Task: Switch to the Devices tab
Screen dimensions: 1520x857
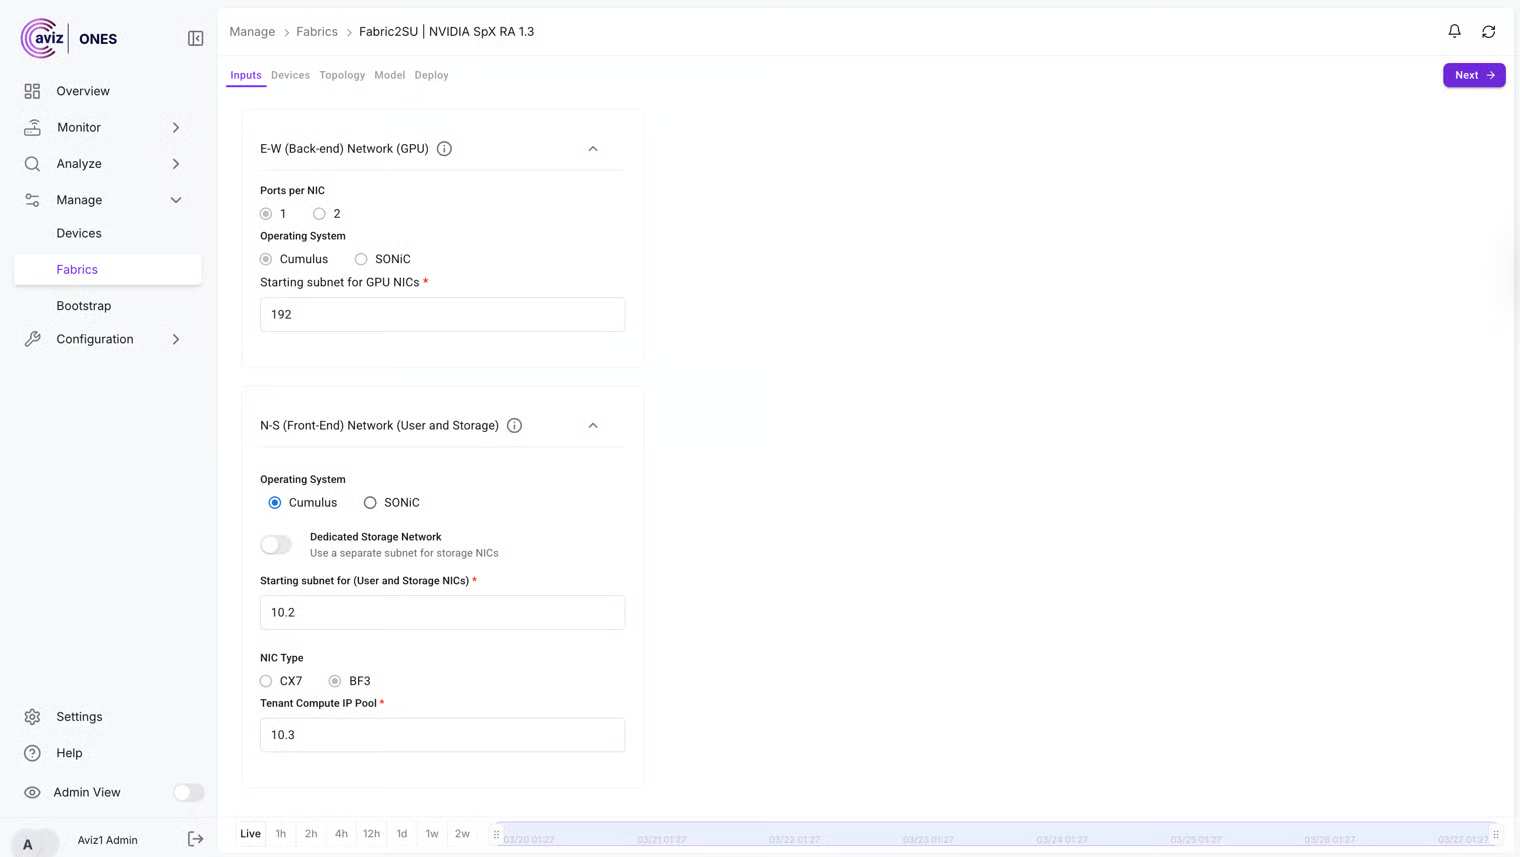Action: 290,75
